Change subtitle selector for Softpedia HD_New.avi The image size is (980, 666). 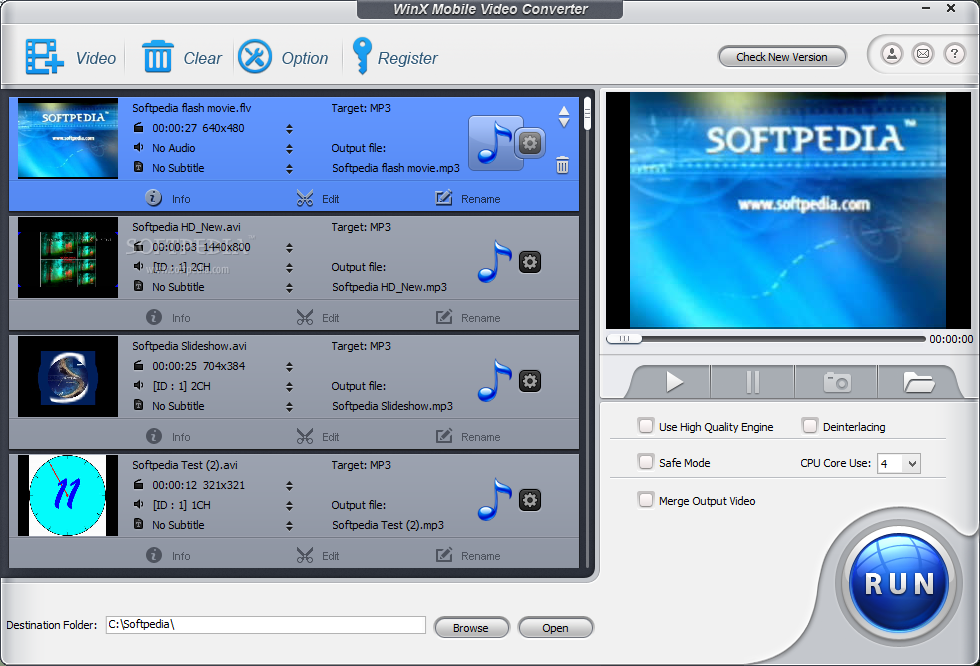(289, 288)
